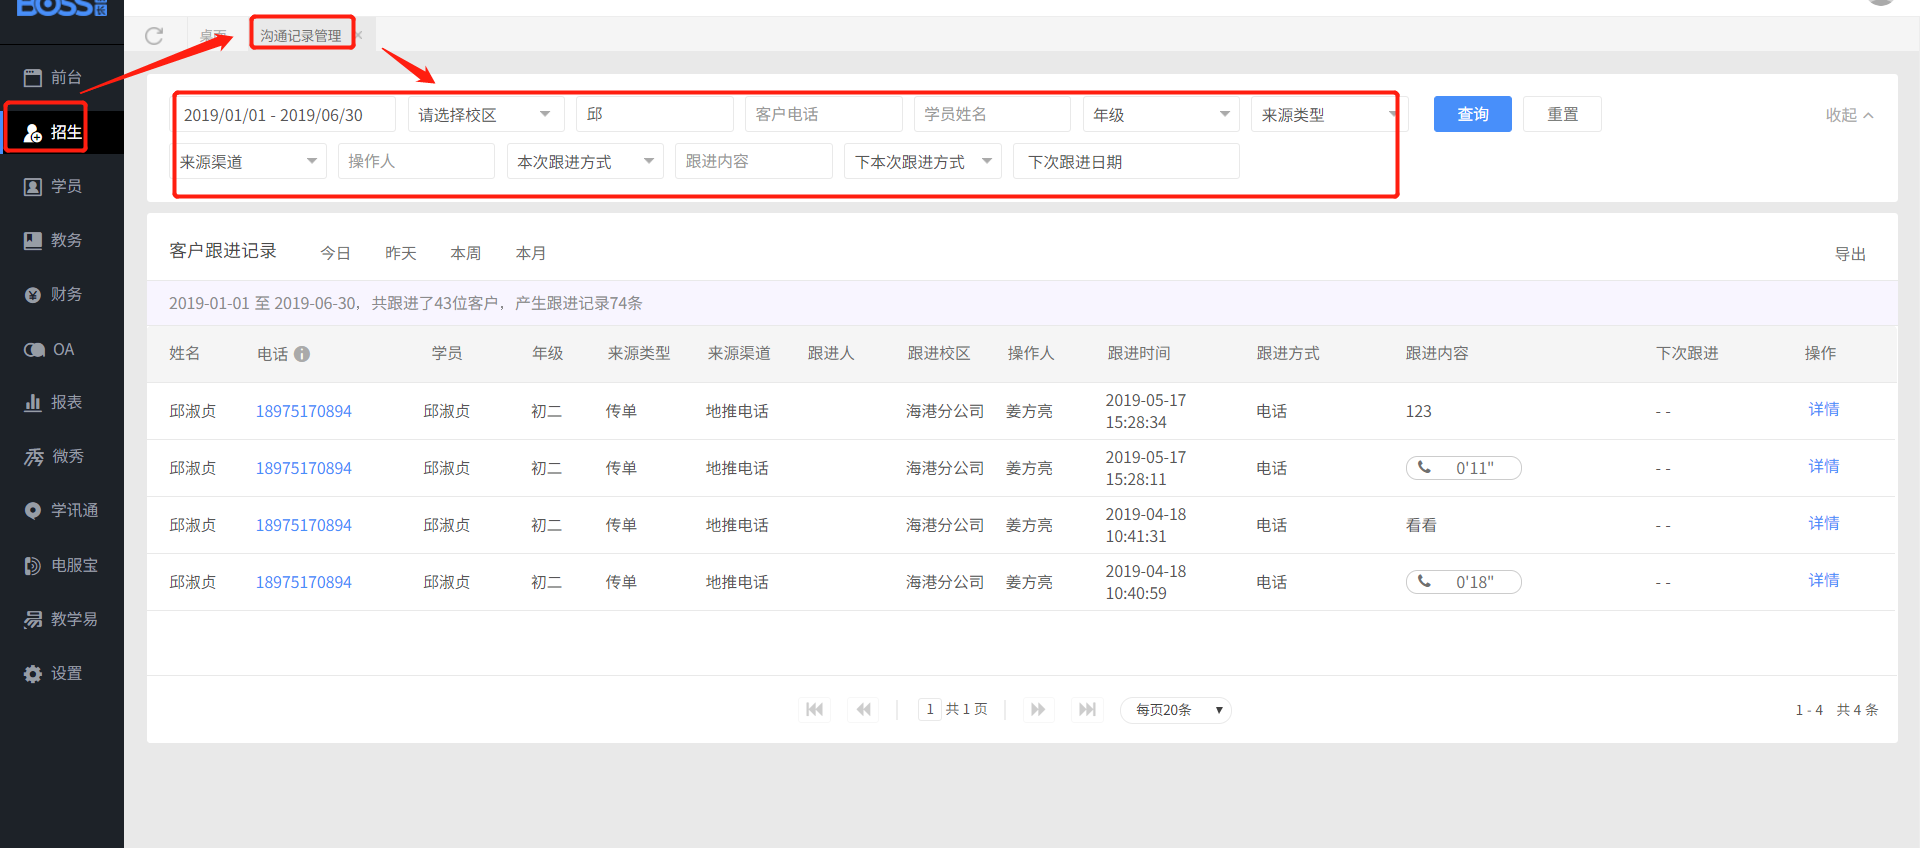Click the info icon beside 电话 header
The image size is (1920, 848).
point(302,354)
